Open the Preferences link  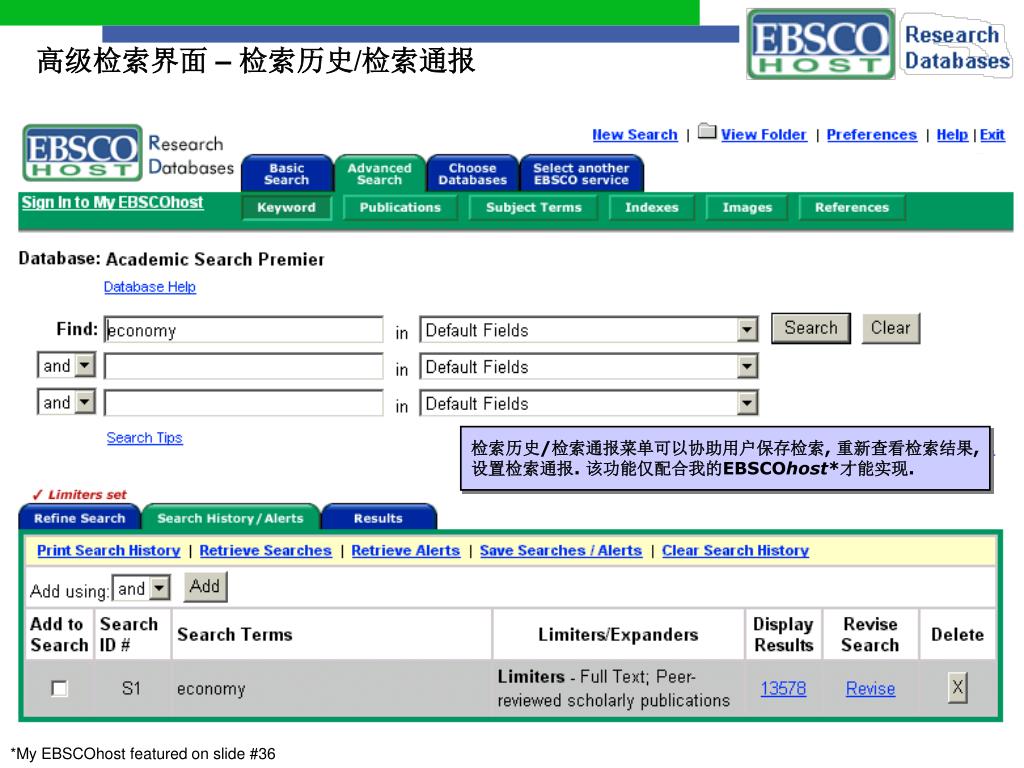point(872,135)
